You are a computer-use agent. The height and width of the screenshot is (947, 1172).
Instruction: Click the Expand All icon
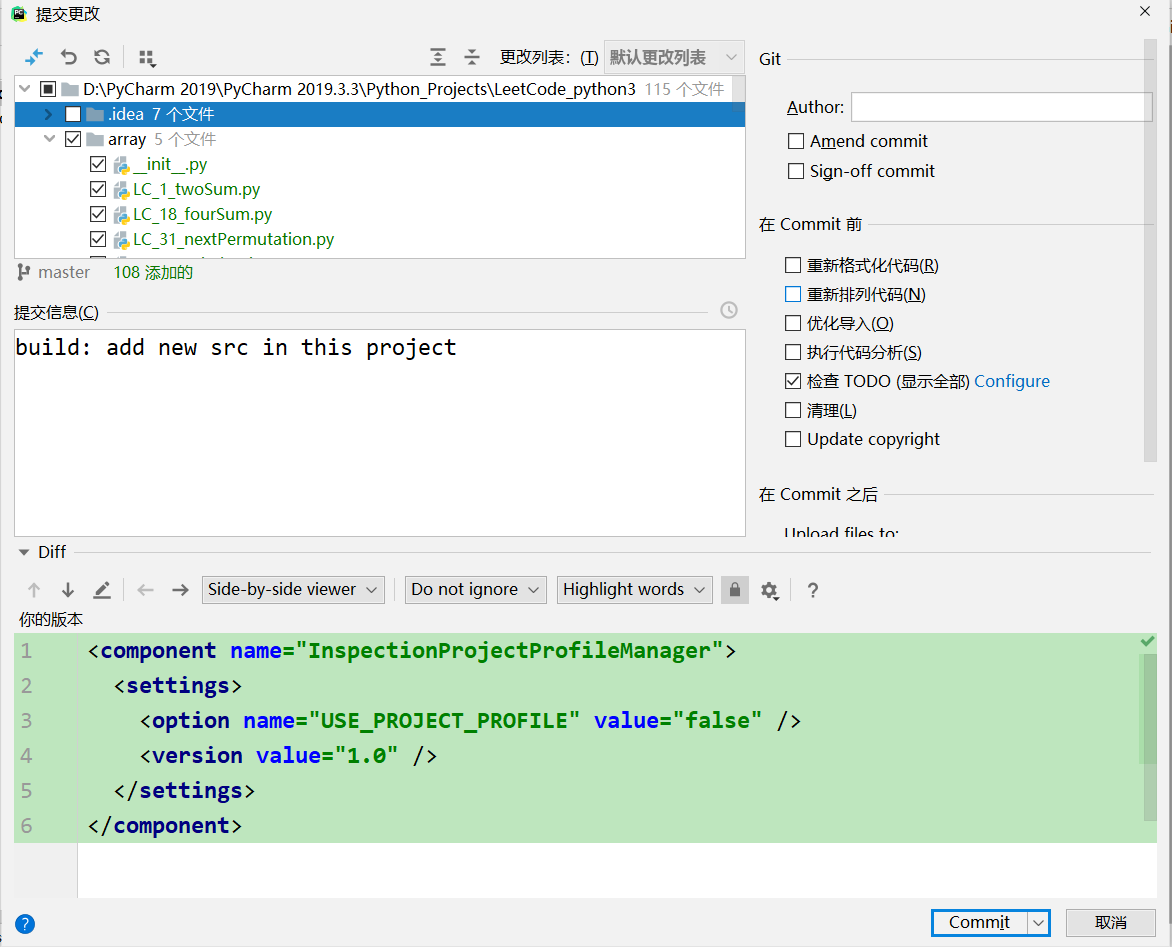coord(438,57)
